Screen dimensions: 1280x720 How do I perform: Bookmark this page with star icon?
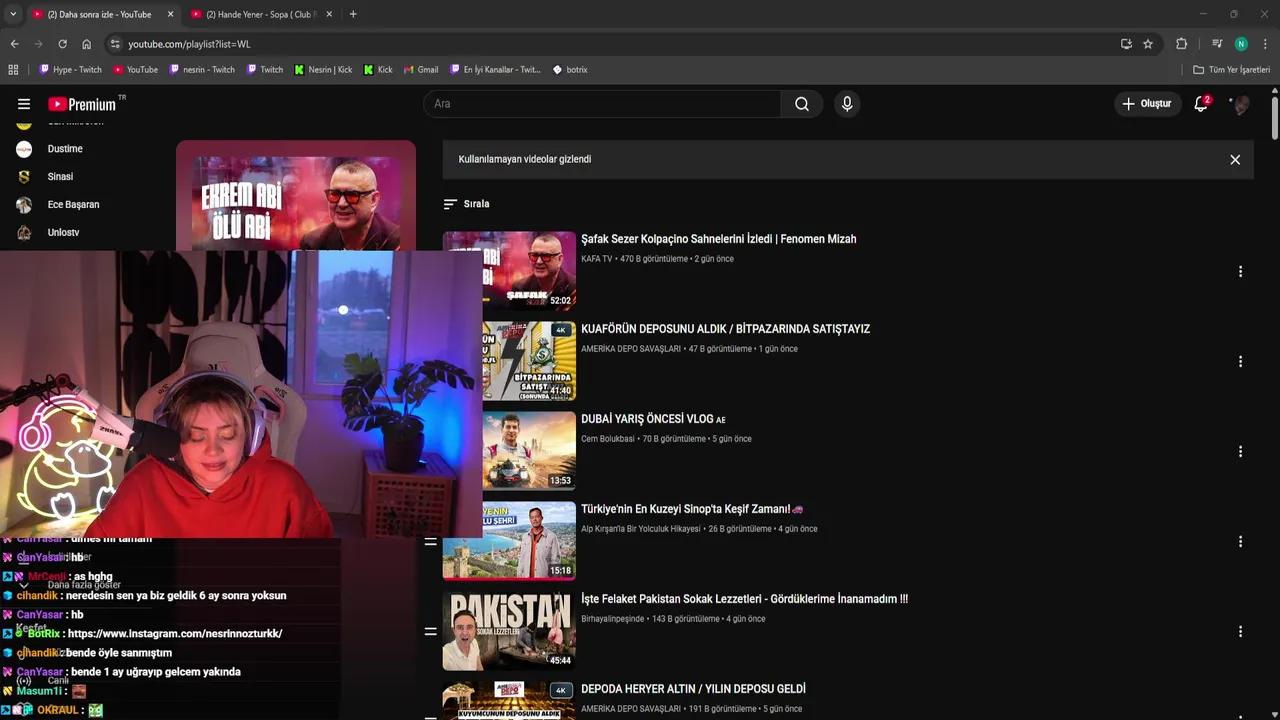tap(1148, 44)
